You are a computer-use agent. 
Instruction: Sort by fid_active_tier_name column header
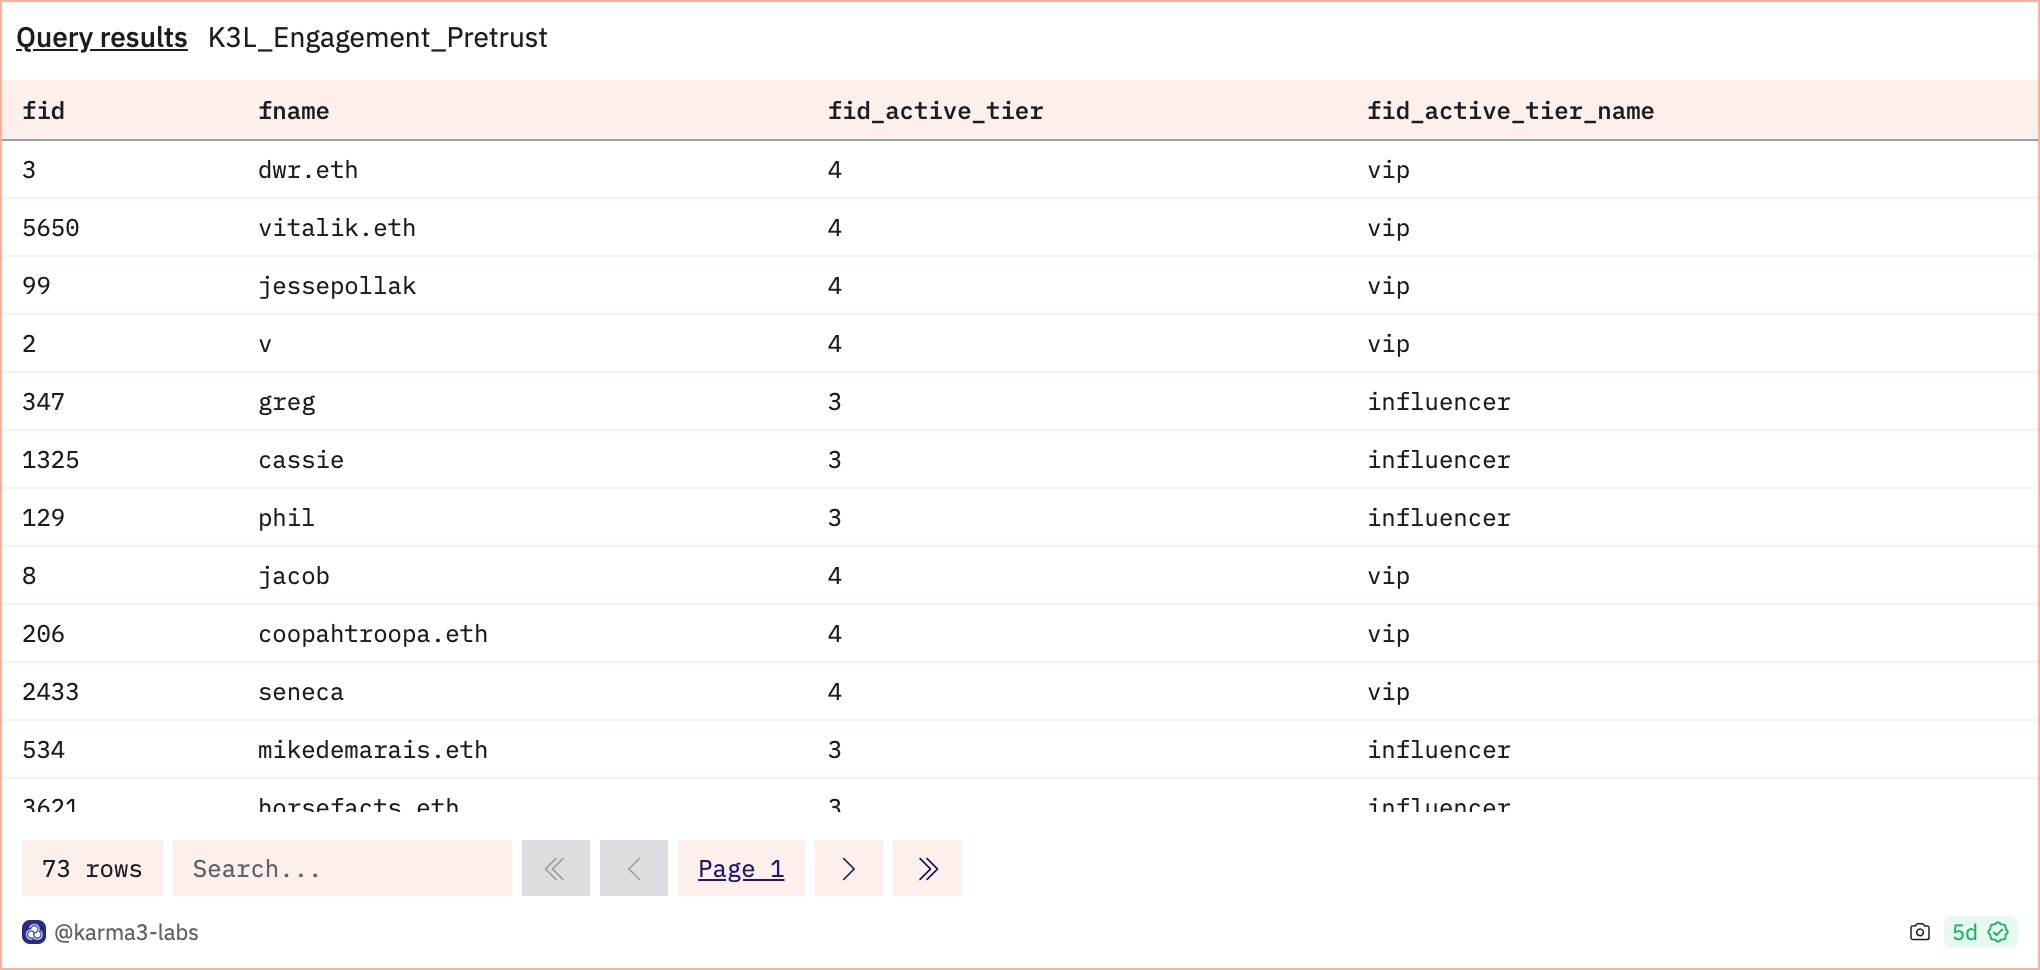(1510, 111)
